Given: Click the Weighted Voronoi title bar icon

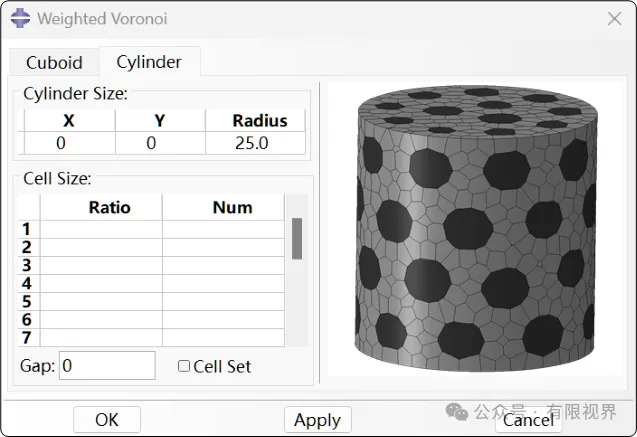Looking at the screenshot, I should tap(19, 18).
